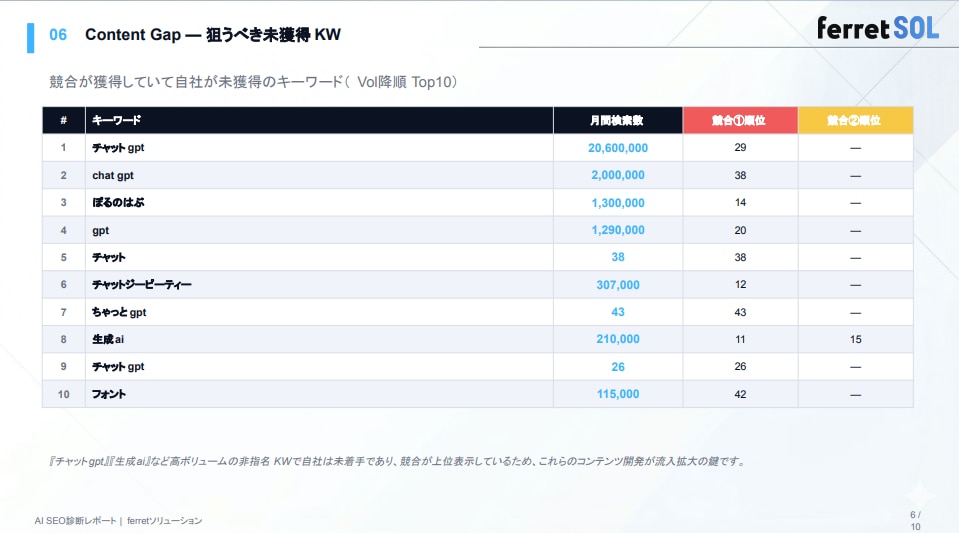Click the red 競合①順位 header cell
959x533 pixels.
(x=739, y=120)
